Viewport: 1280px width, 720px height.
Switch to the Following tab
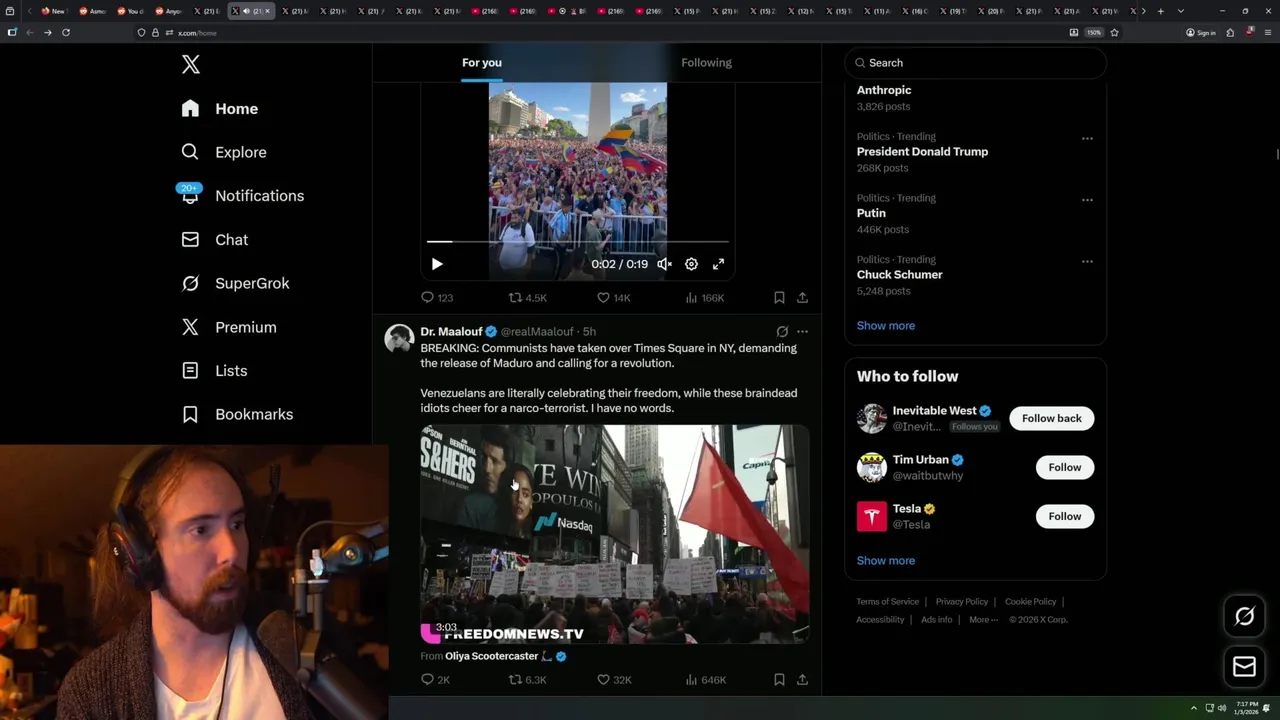[706, 62]
